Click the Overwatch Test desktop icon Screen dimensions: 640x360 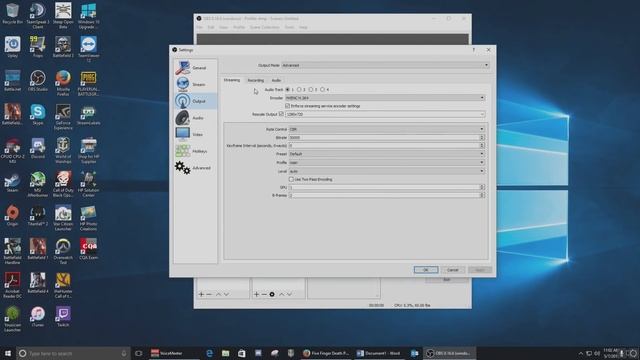(x=63, y=251)
